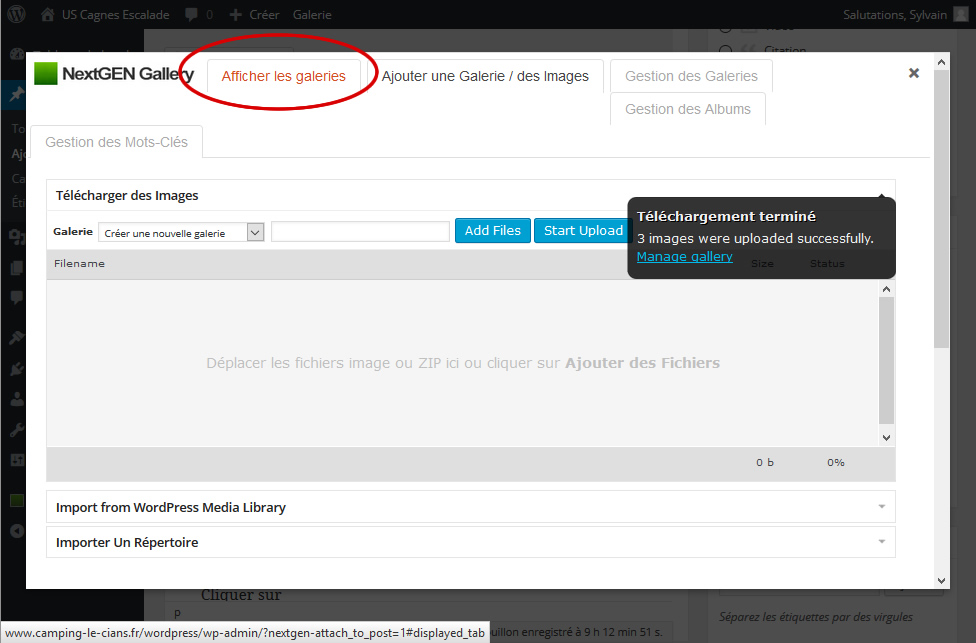This screenshot has height=643, width=976.
Task: Click the user avatar beside Salutations, Sylvain
Action: tap(961, 14)
